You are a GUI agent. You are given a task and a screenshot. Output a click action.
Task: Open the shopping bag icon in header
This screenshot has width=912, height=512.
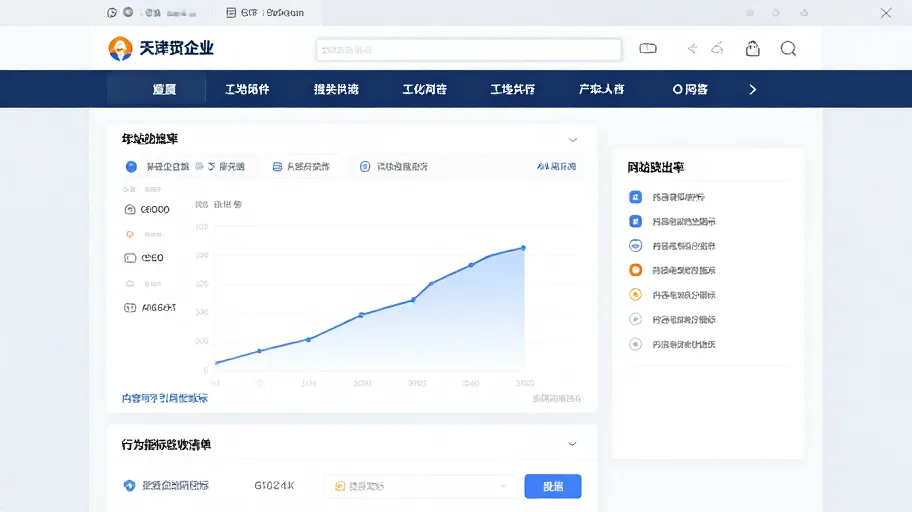[x=753, y=49]
